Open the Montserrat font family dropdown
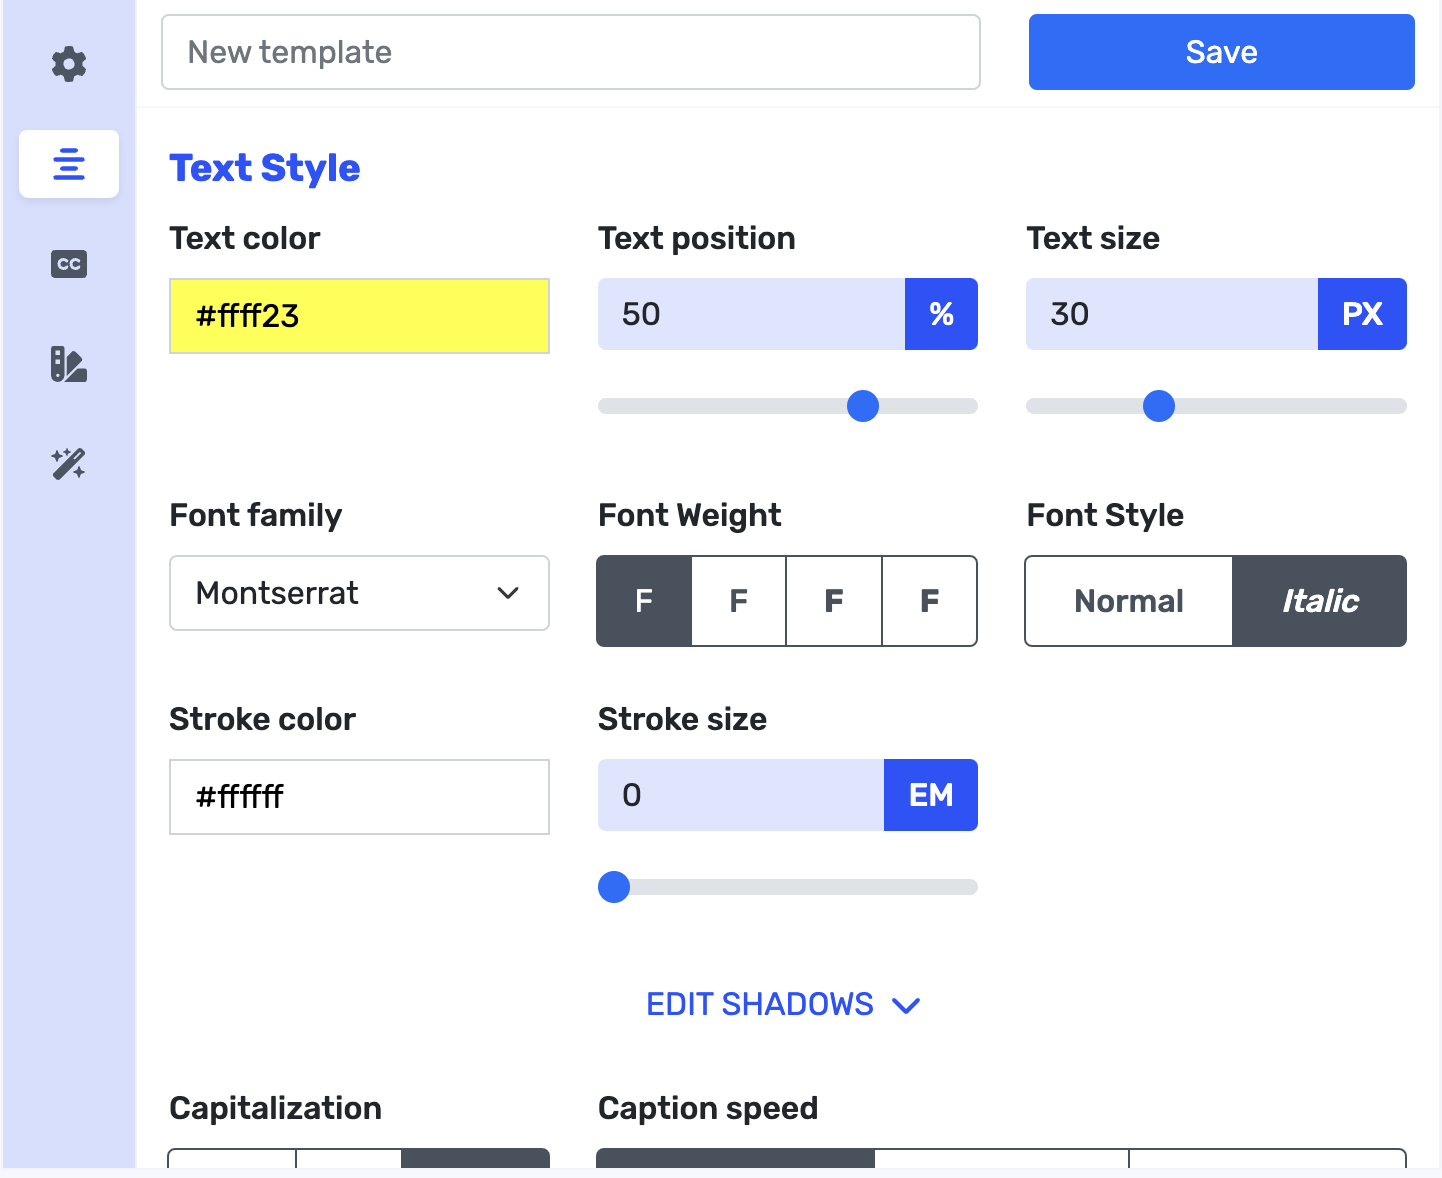1442x1178 pixels. (359, 593)
